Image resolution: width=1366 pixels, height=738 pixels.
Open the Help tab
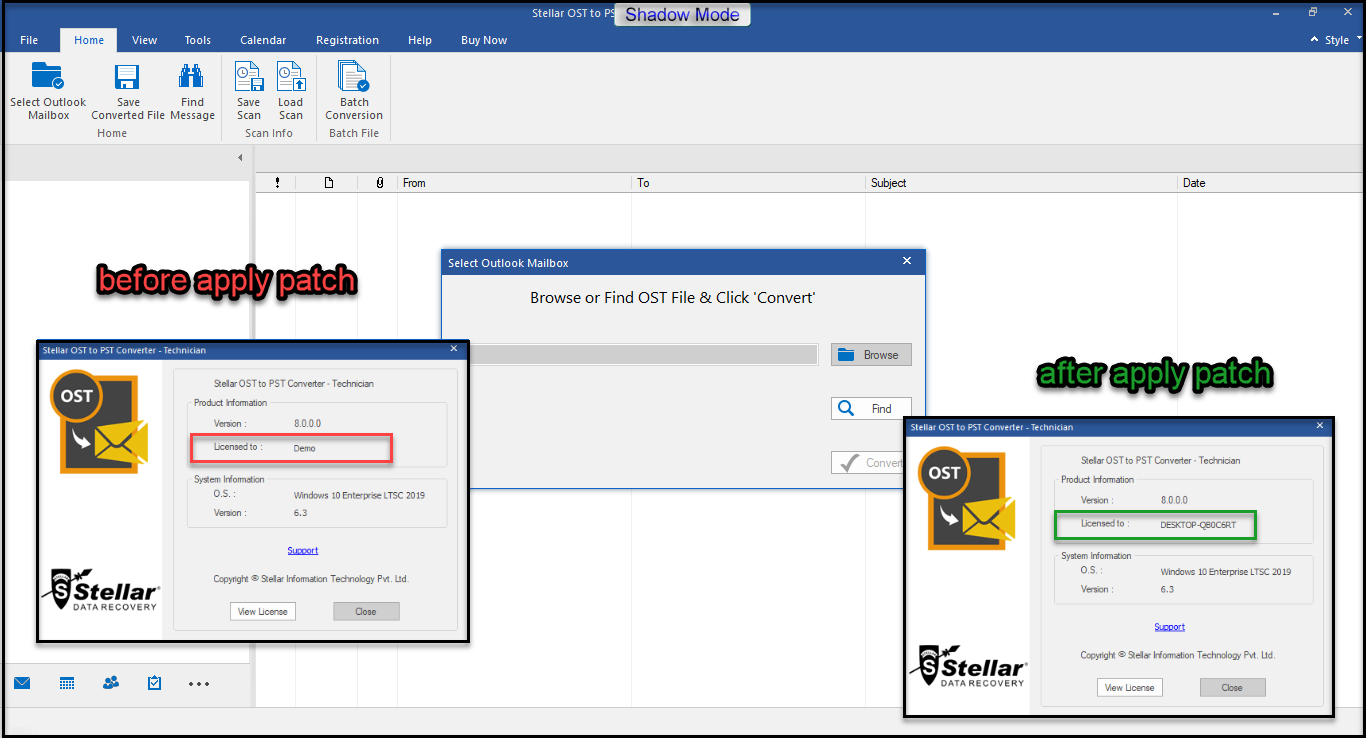click(420, 40)
